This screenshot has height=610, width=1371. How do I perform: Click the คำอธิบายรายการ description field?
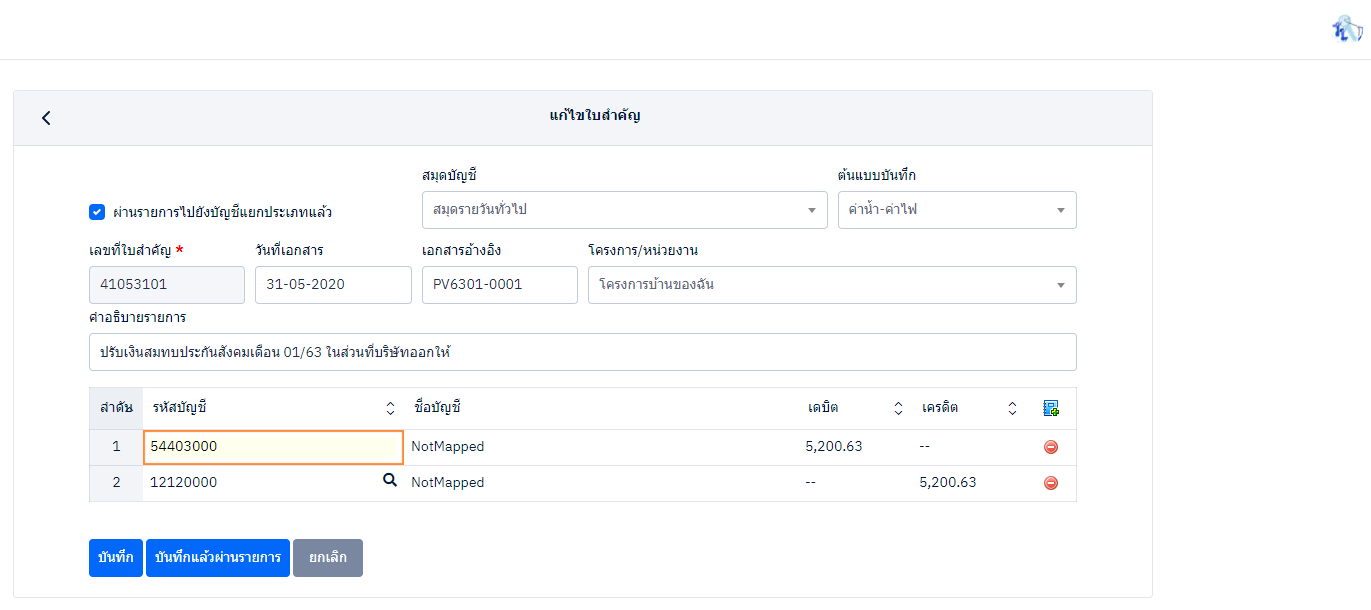coord(582,352)
